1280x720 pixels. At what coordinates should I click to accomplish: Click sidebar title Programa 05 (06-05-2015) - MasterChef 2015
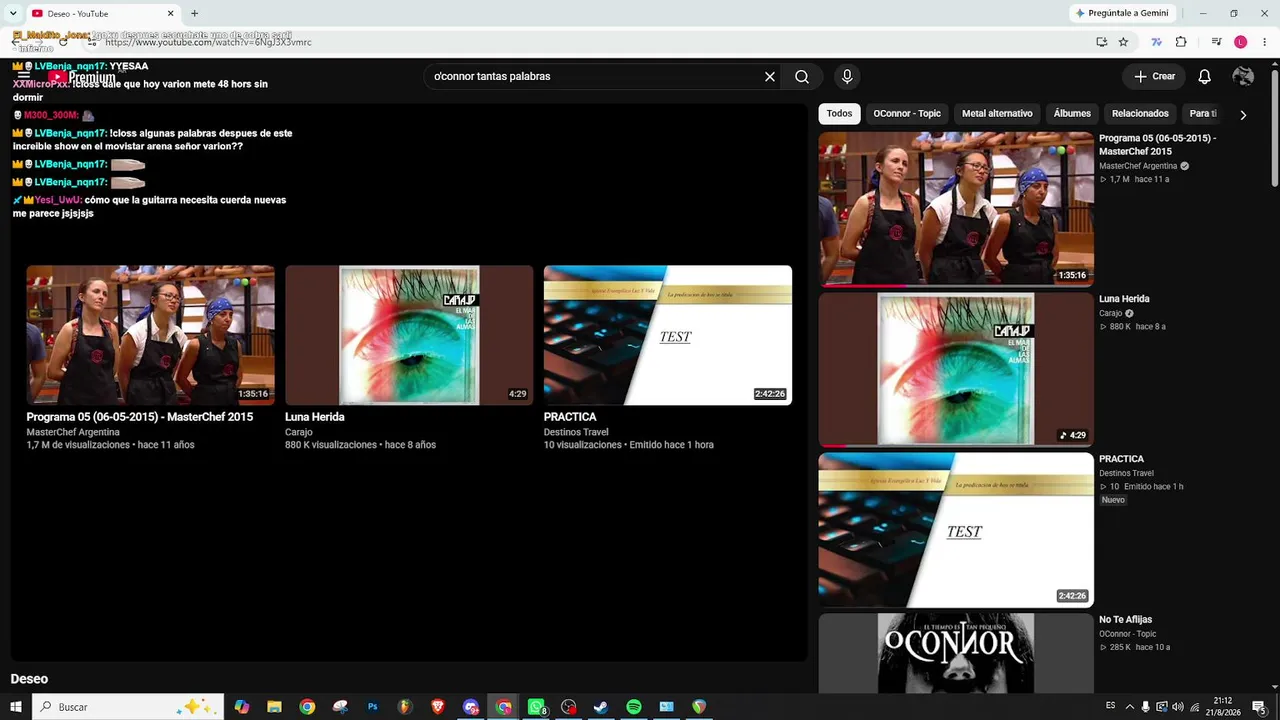click(x=1158, y=145)
